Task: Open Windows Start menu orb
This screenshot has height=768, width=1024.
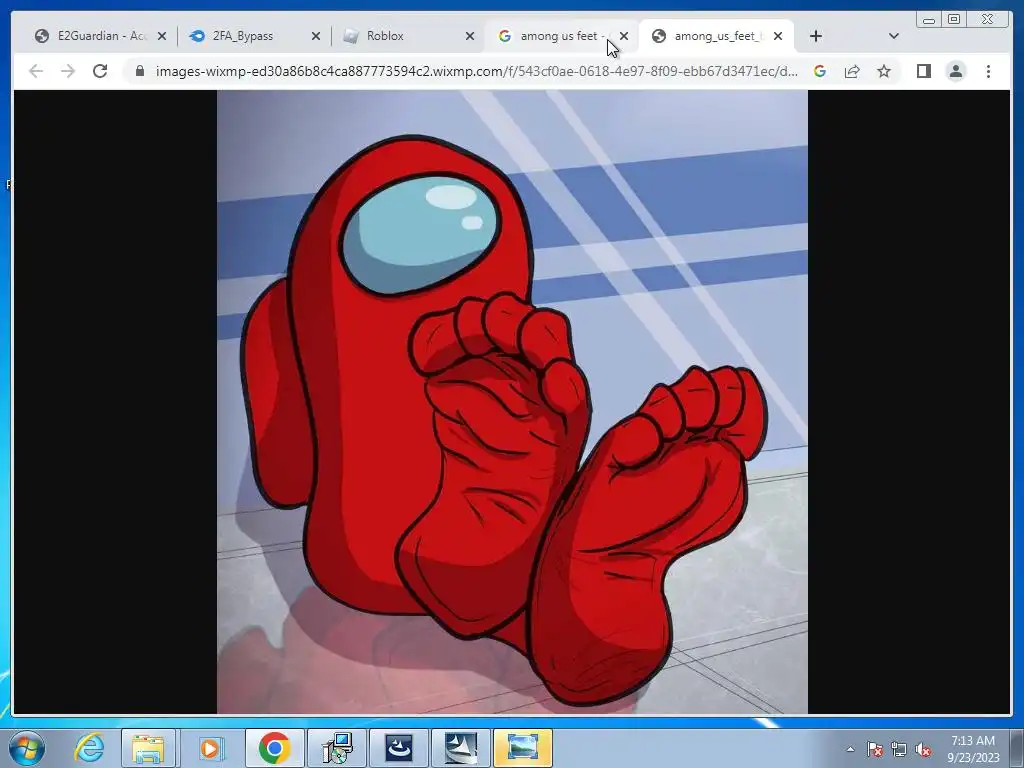Action: (x=27, y=748)
